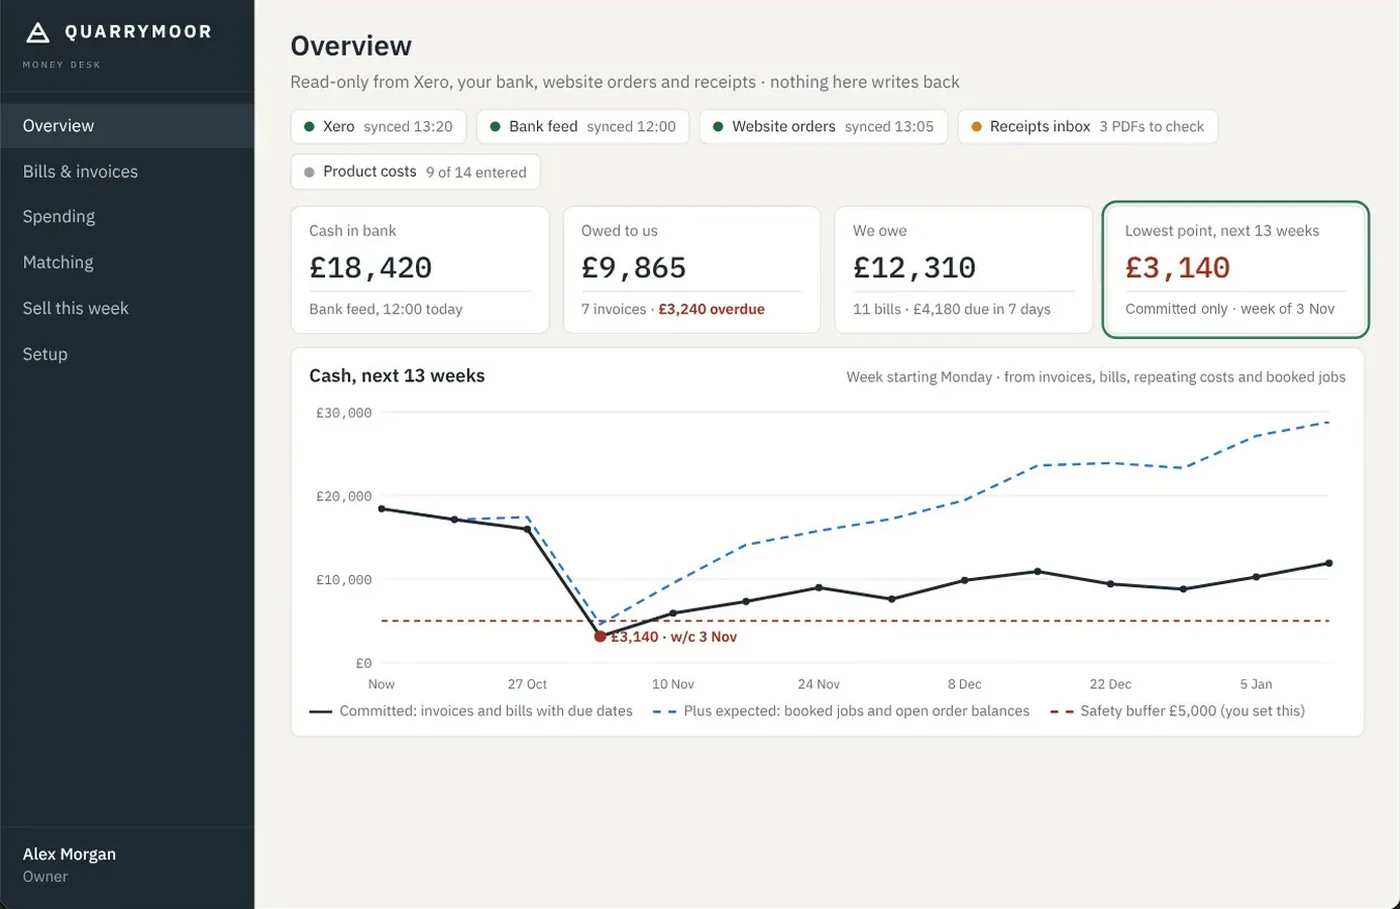Go to Bills & invoices
The image size is (1400, 909).
click(127, 171)
